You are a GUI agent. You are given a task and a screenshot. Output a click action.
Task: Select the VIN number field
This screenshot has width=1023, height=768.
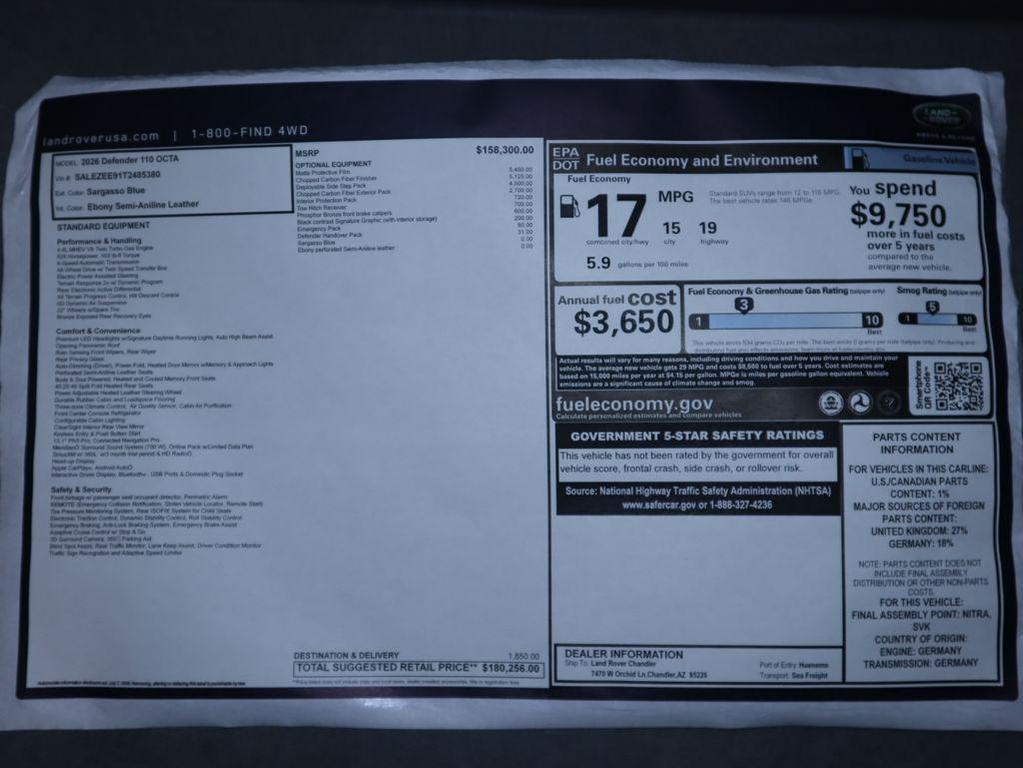point(117,175)
